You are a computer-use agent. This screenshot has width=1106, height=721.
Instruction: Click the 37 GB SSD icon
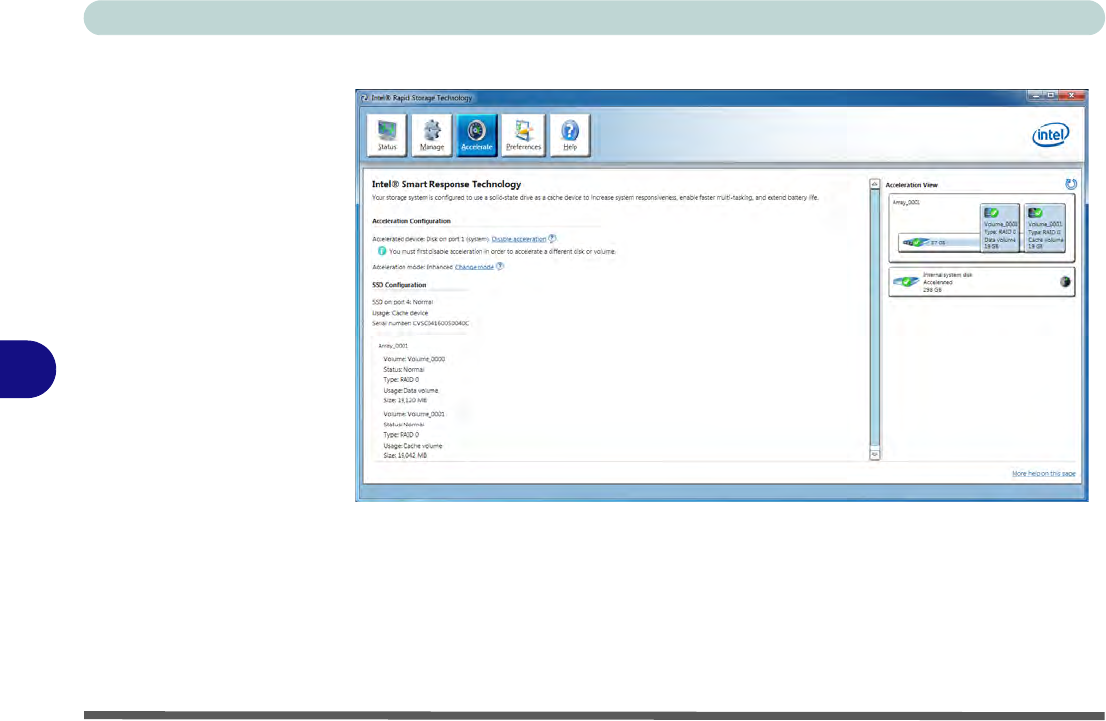[914, 241]
